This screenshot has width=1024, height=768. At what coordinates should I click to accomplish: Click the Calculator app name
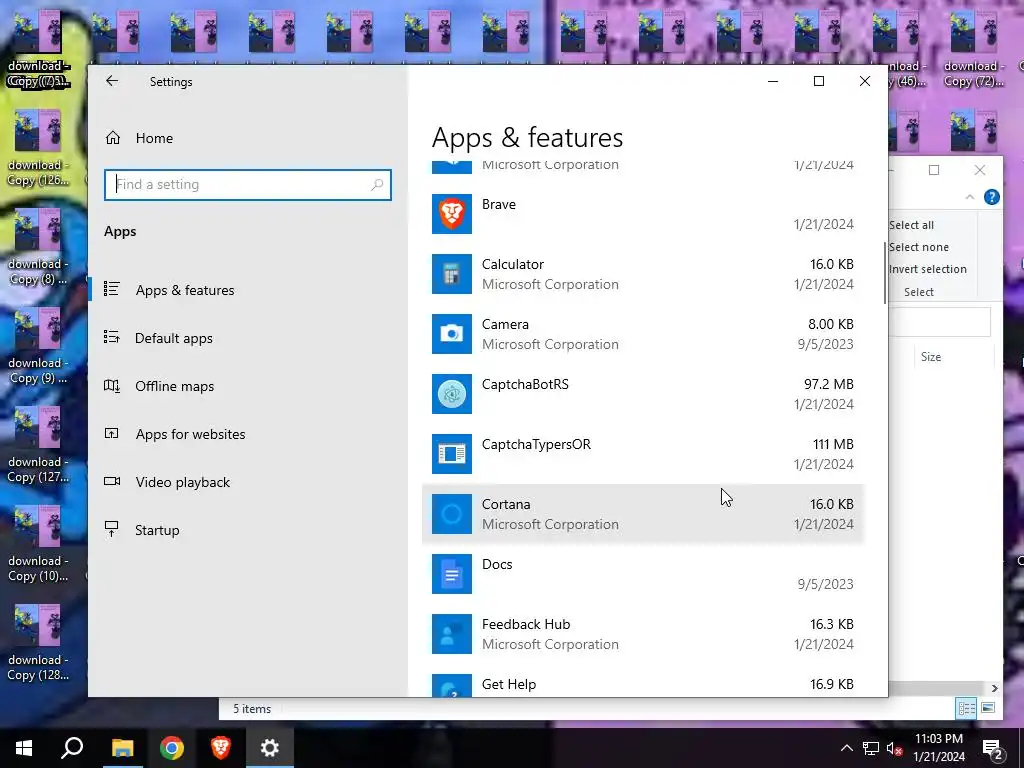click(513, 264)
